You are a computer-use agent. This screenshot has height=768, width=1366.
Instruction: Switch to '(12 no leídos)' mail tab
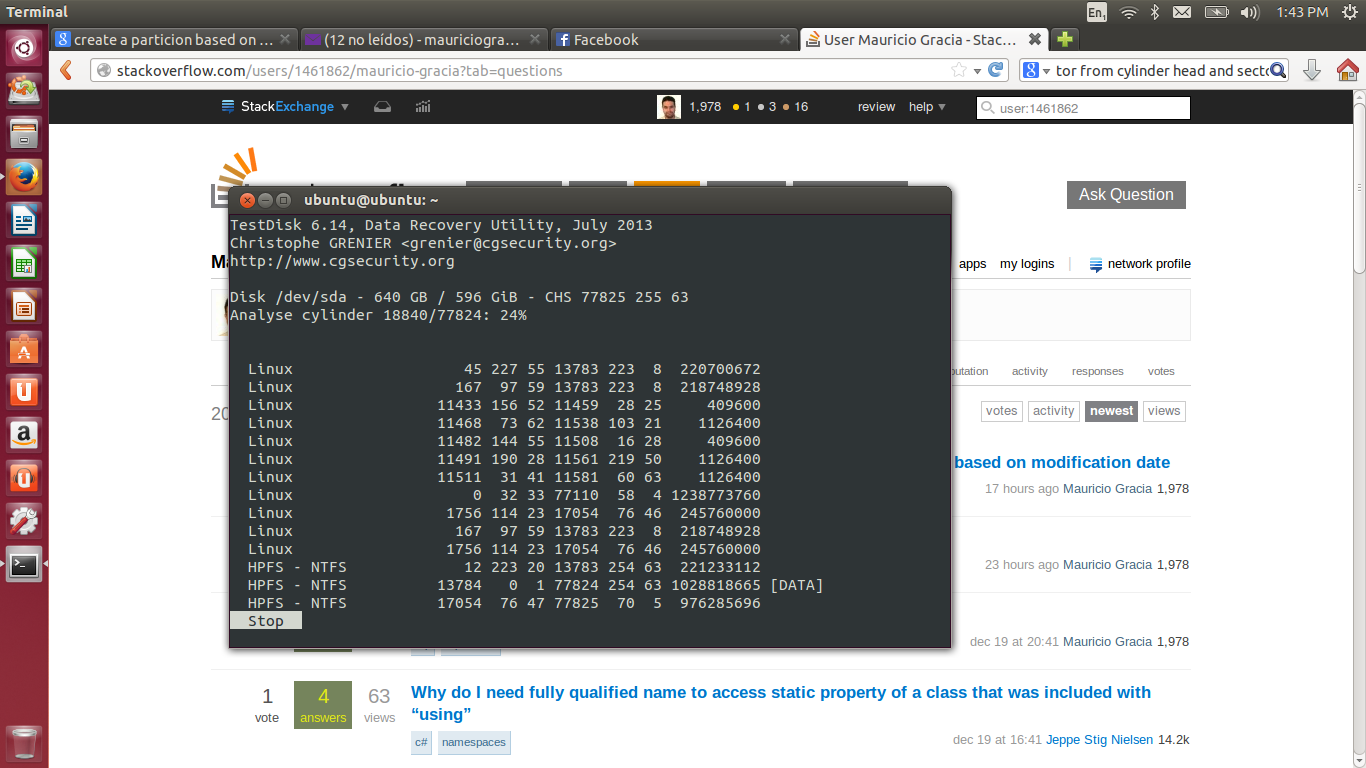424,39
